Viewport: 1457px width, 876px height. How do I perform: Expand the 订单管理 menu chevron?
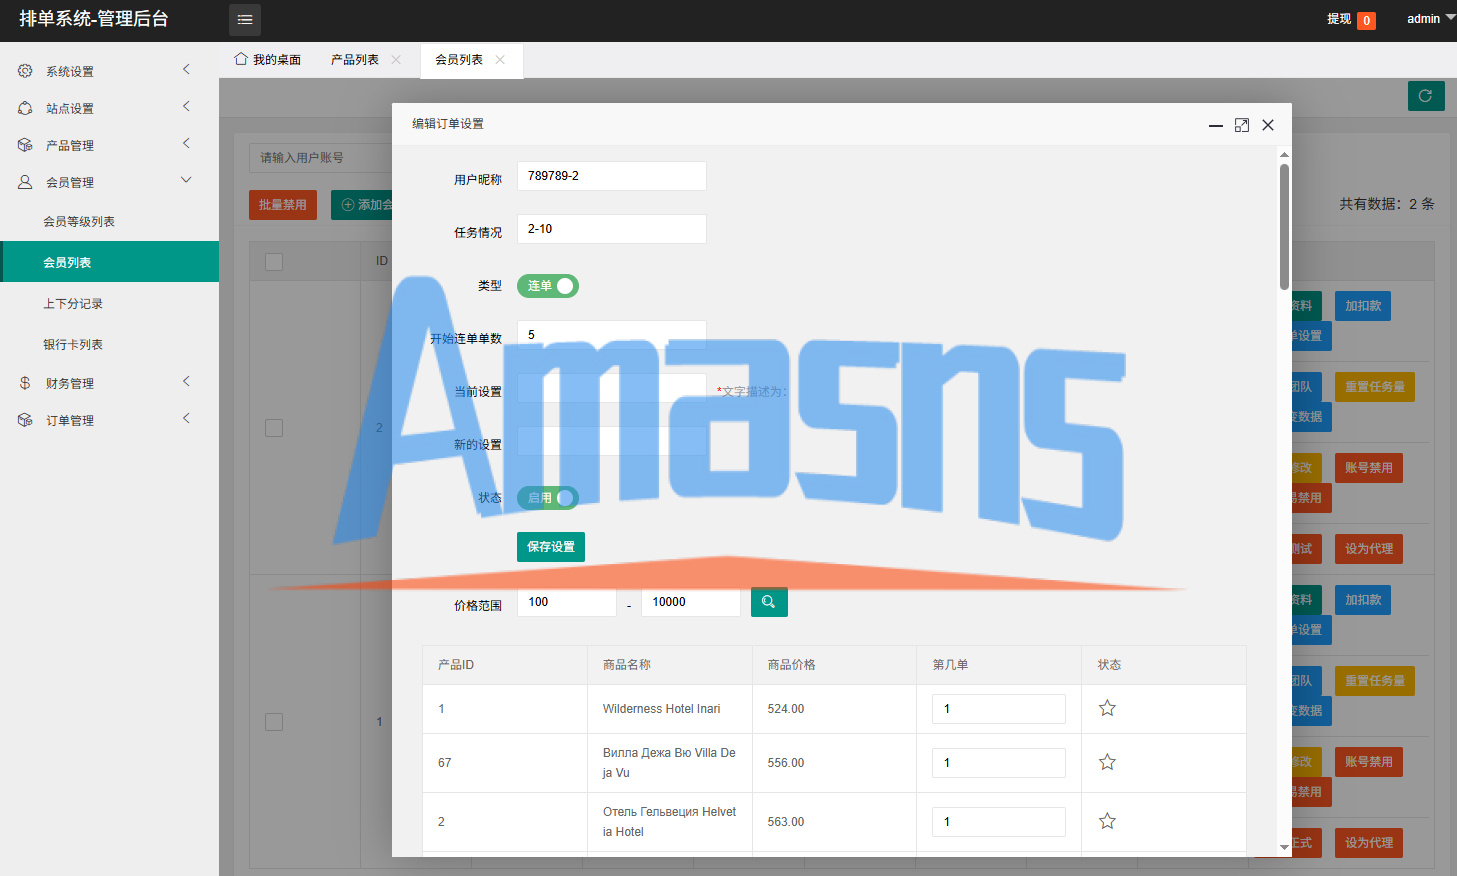[x=186, y=418]
